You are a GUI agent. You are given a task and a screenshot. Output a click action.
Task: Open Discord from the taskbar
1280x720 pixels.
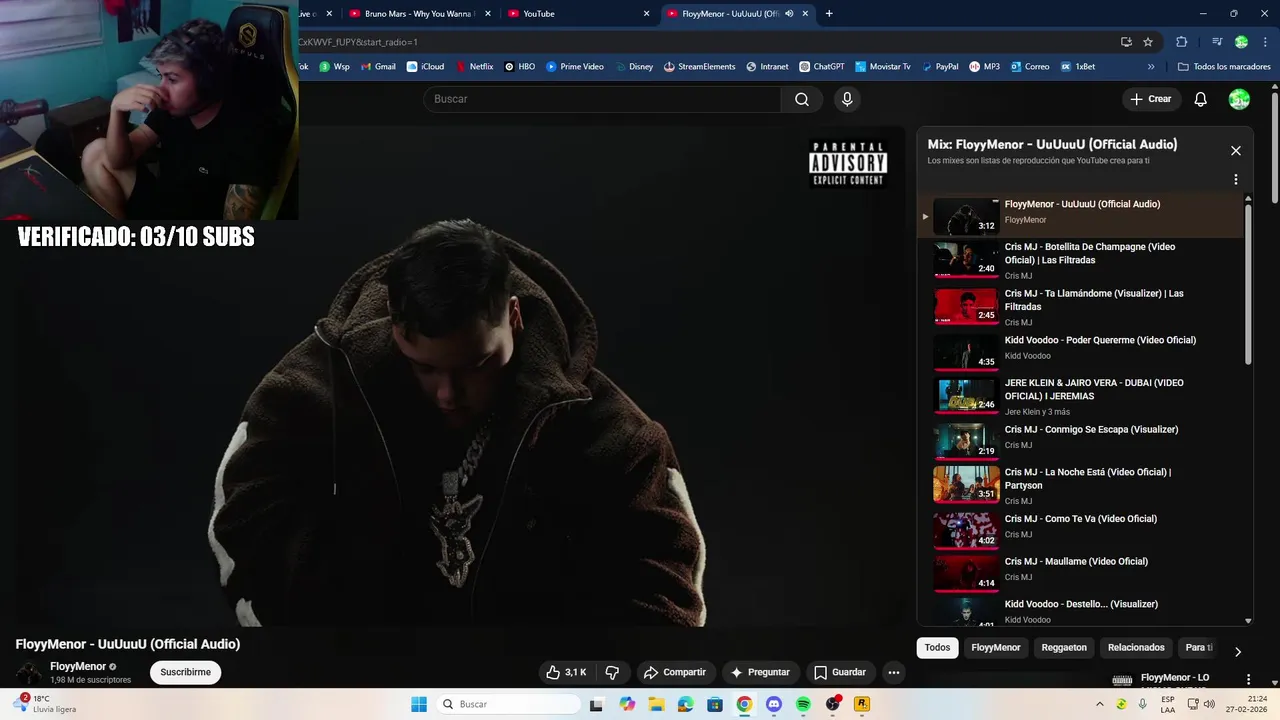[x=773, y=704]
